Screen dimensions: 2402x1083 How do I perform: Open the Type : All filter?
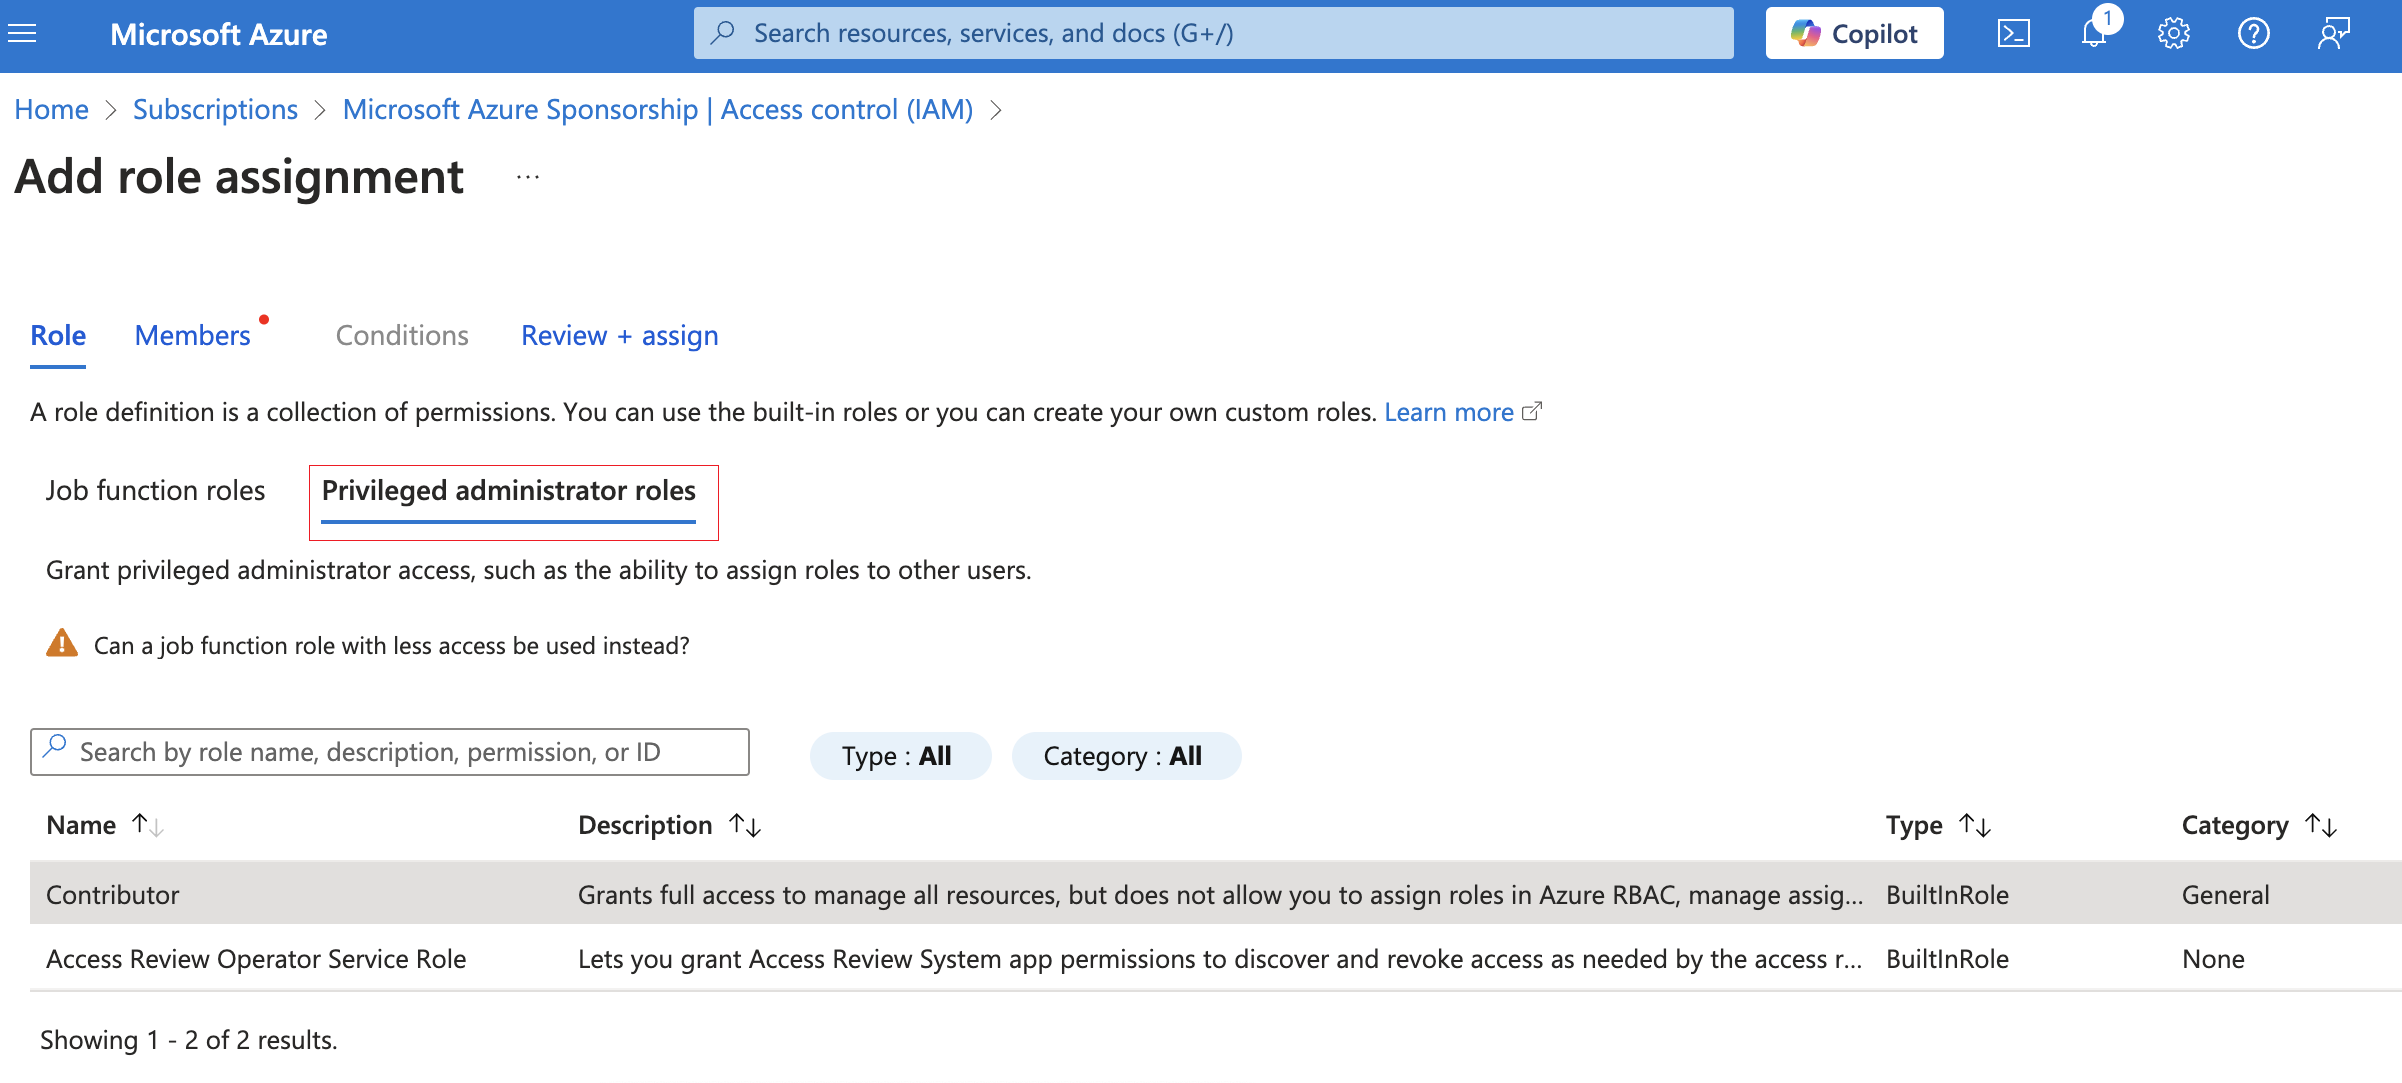899,756
